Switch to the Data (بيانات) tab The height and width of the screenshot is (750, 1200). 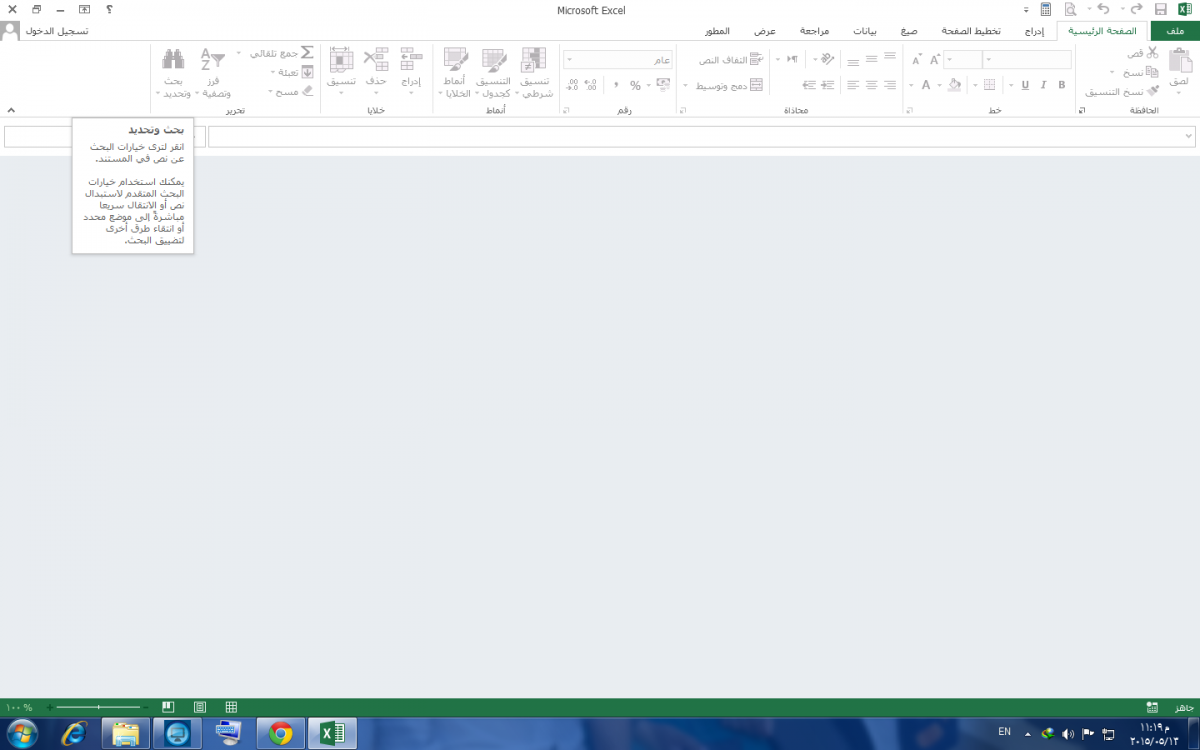coord(865,31)
